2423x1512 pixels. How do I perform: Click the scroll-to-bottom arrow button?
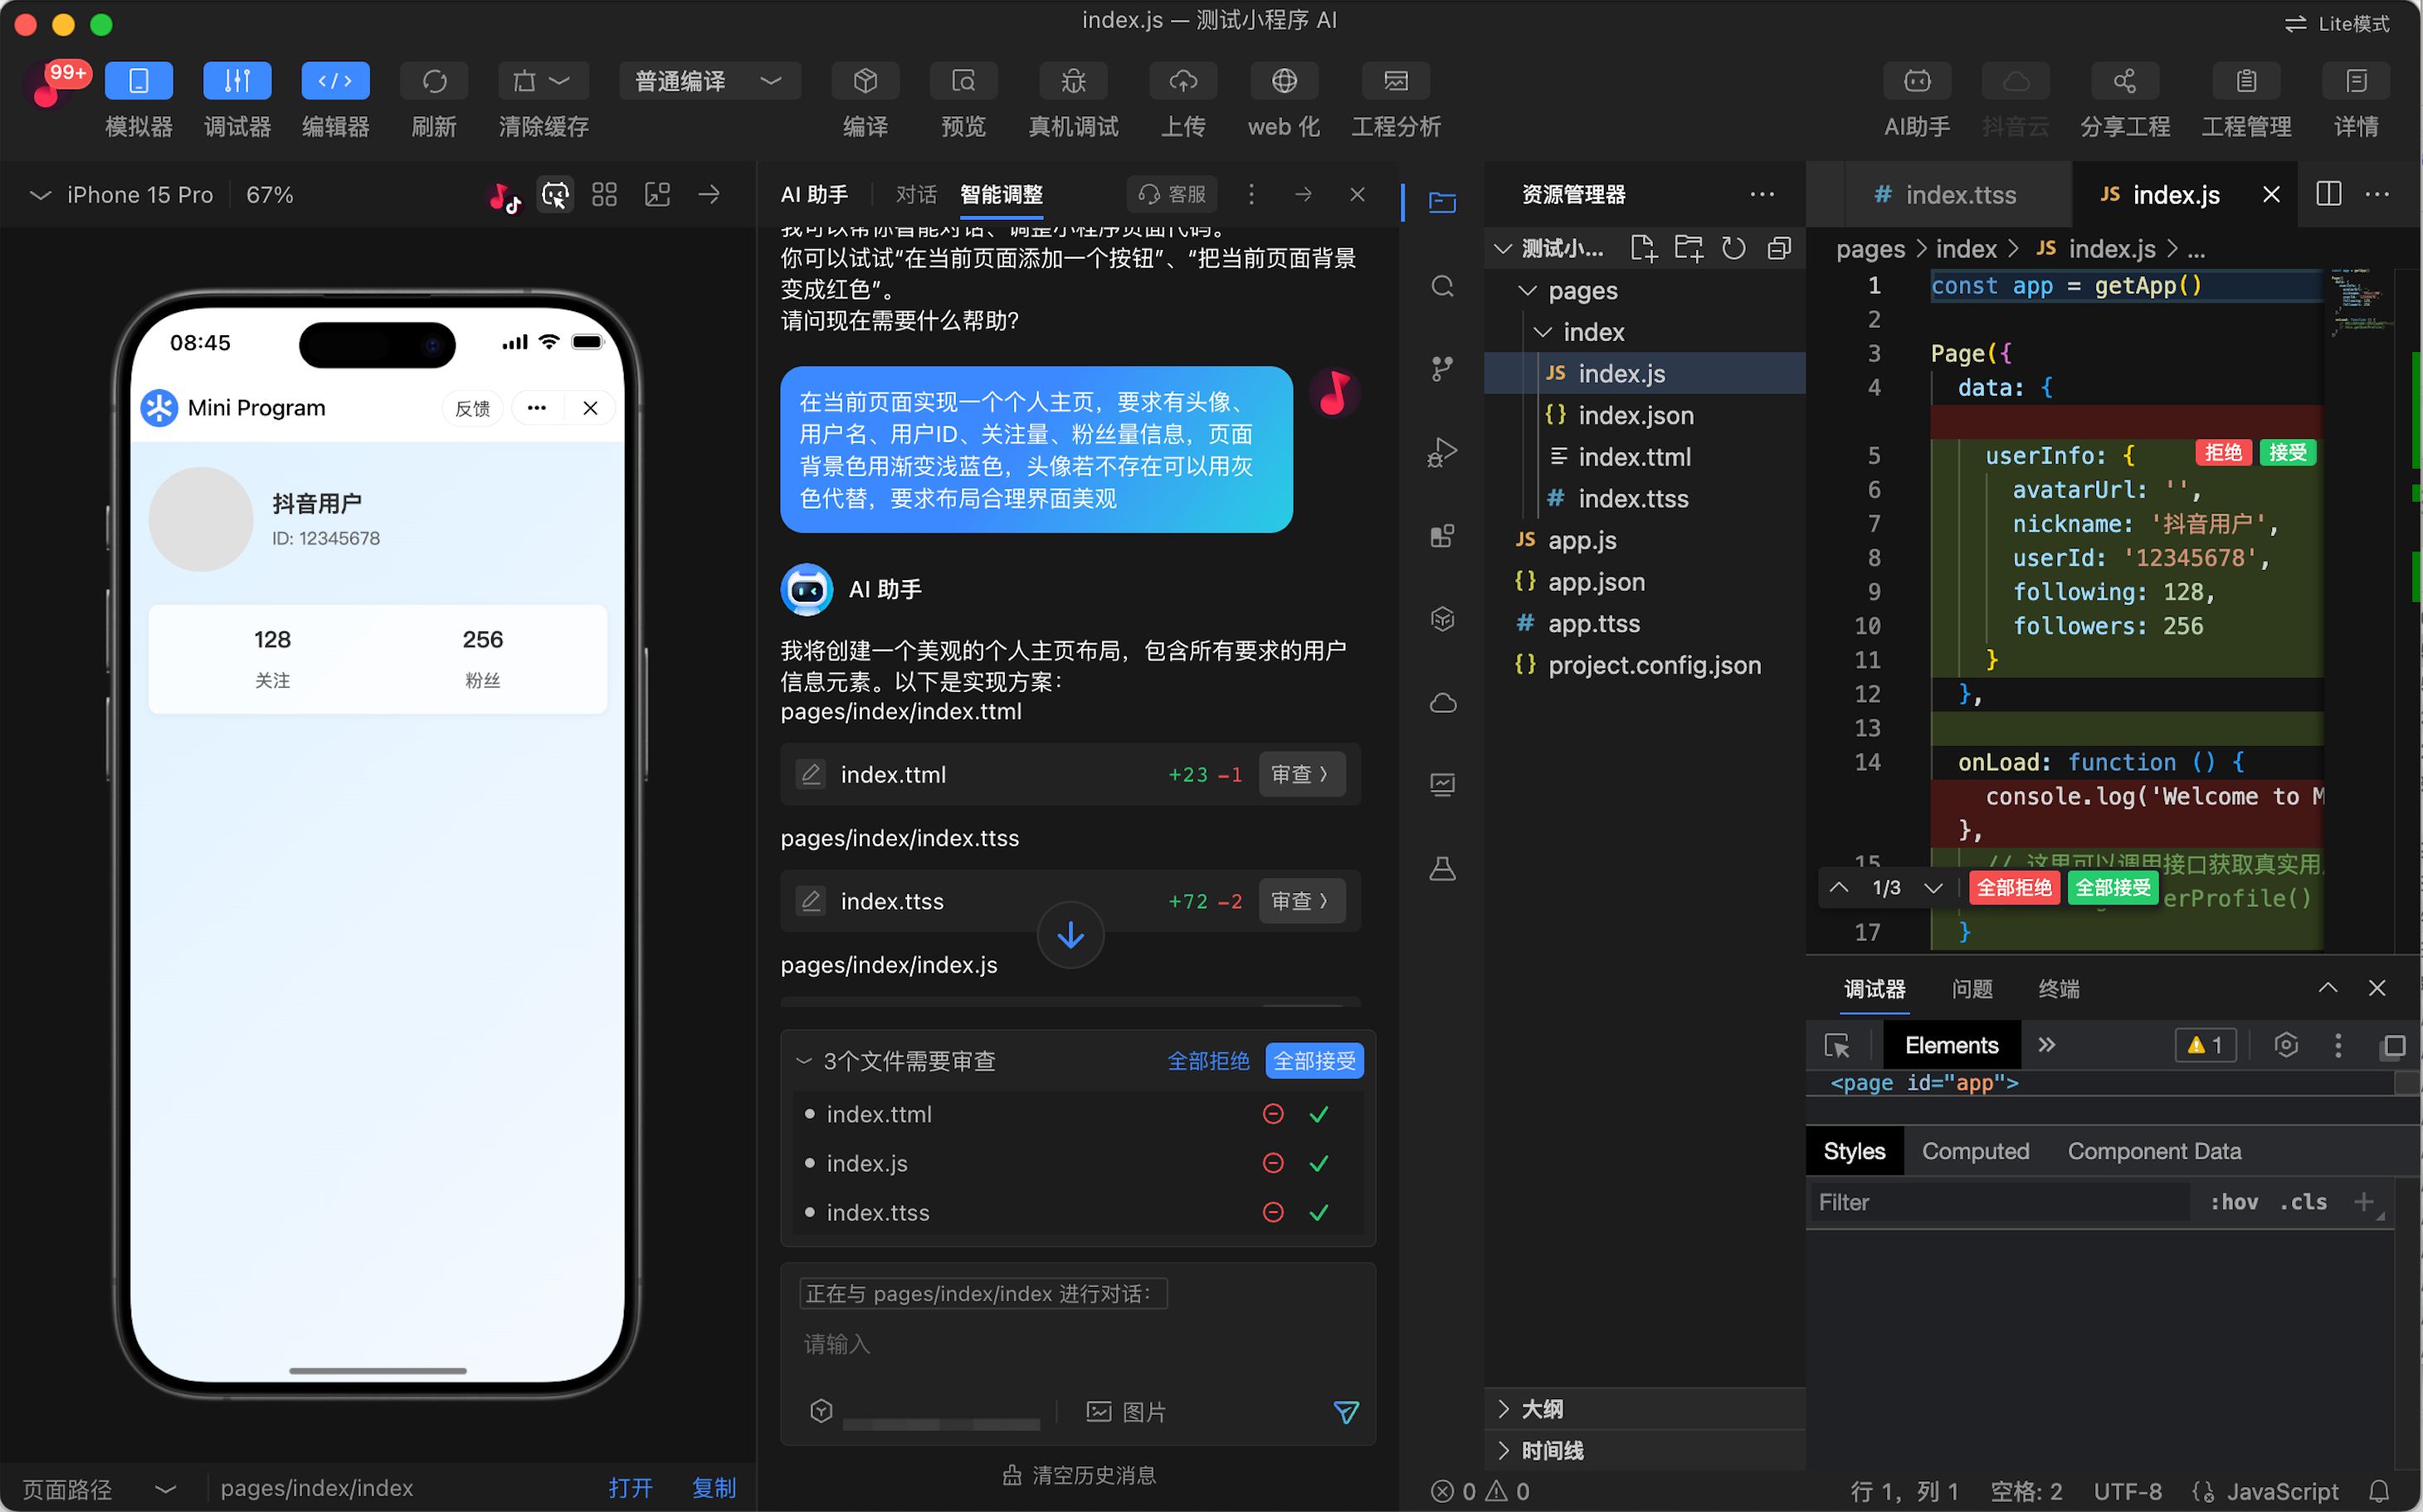[x=1070, y=935]
